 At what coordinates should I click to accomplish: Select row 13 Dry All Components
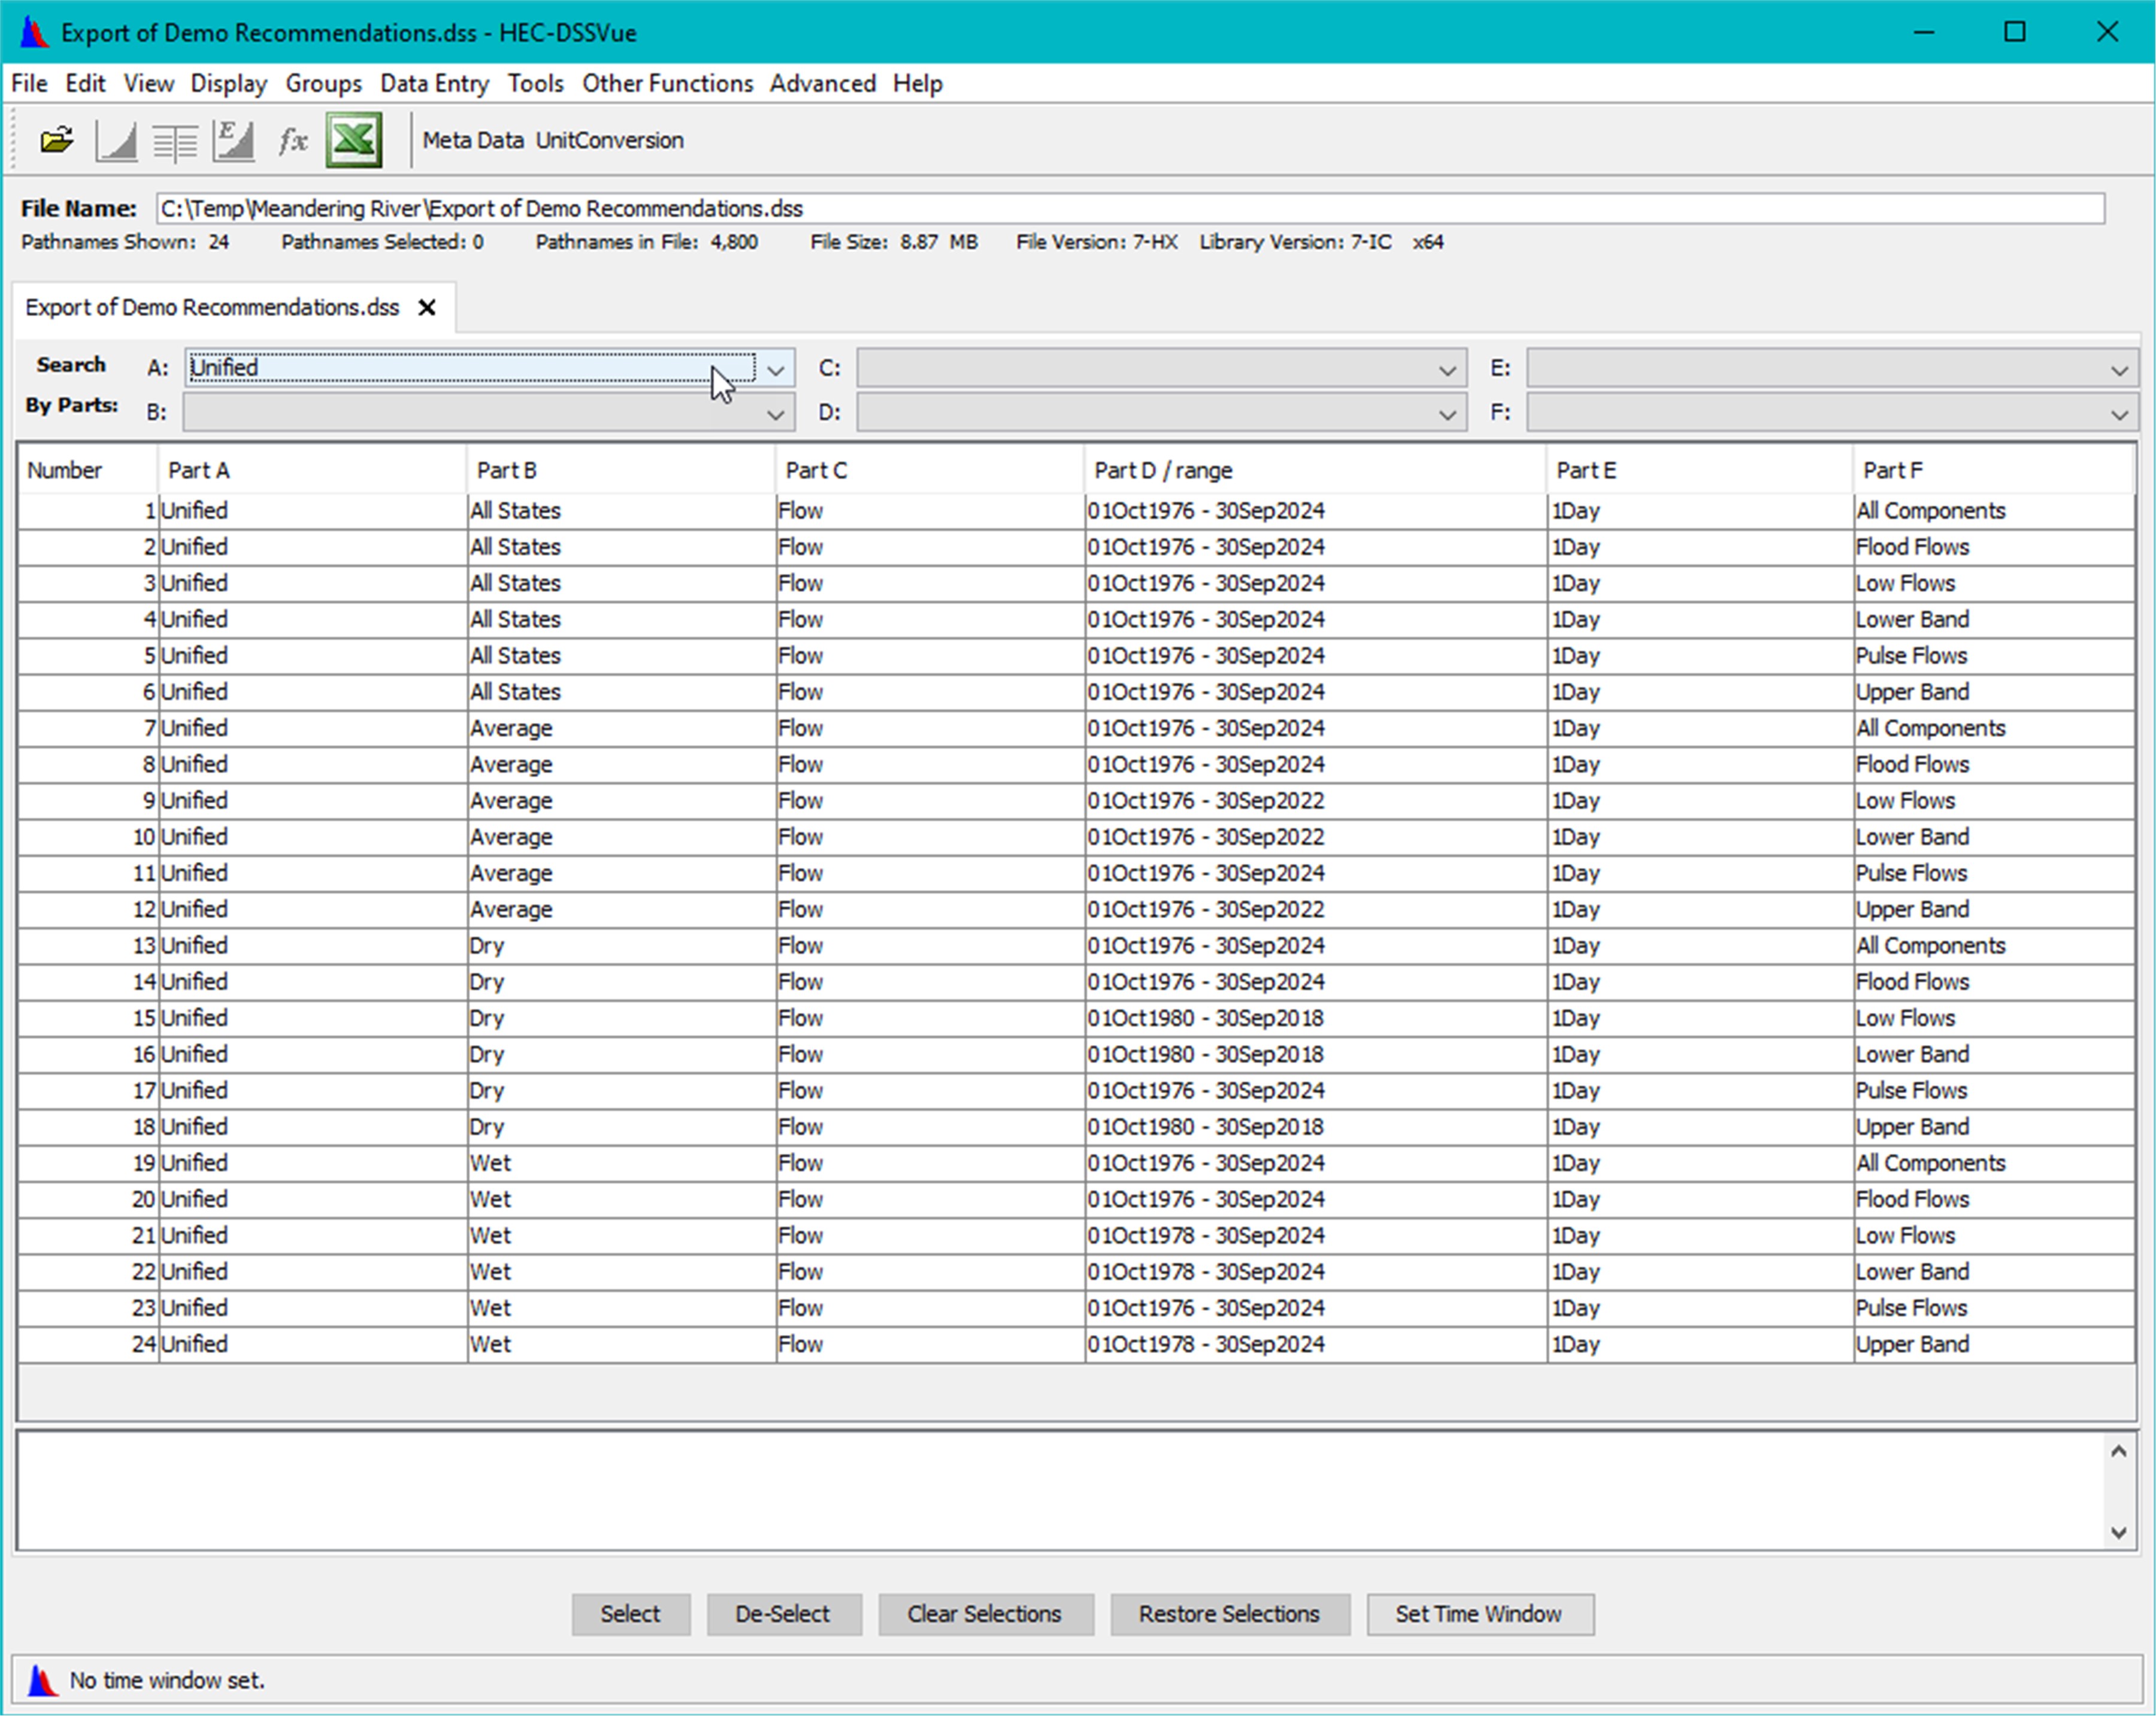1076,946
